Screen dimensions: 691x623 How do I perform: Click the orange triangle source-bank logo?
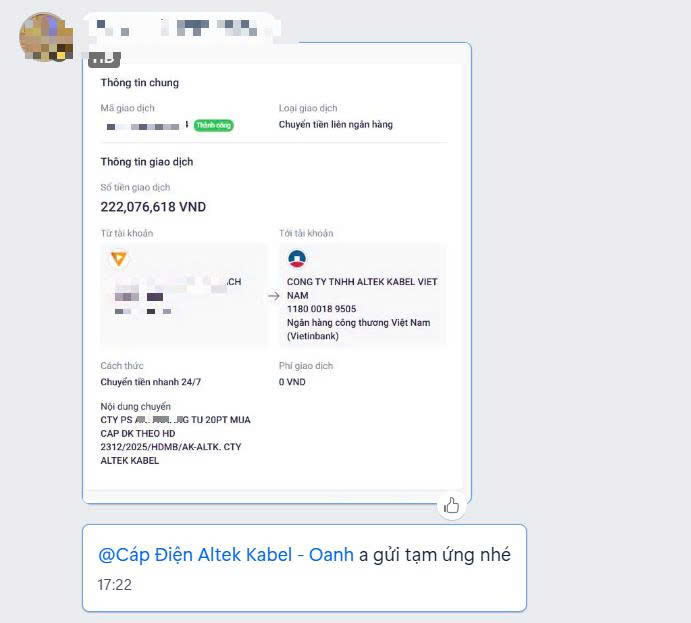(119, 259)
